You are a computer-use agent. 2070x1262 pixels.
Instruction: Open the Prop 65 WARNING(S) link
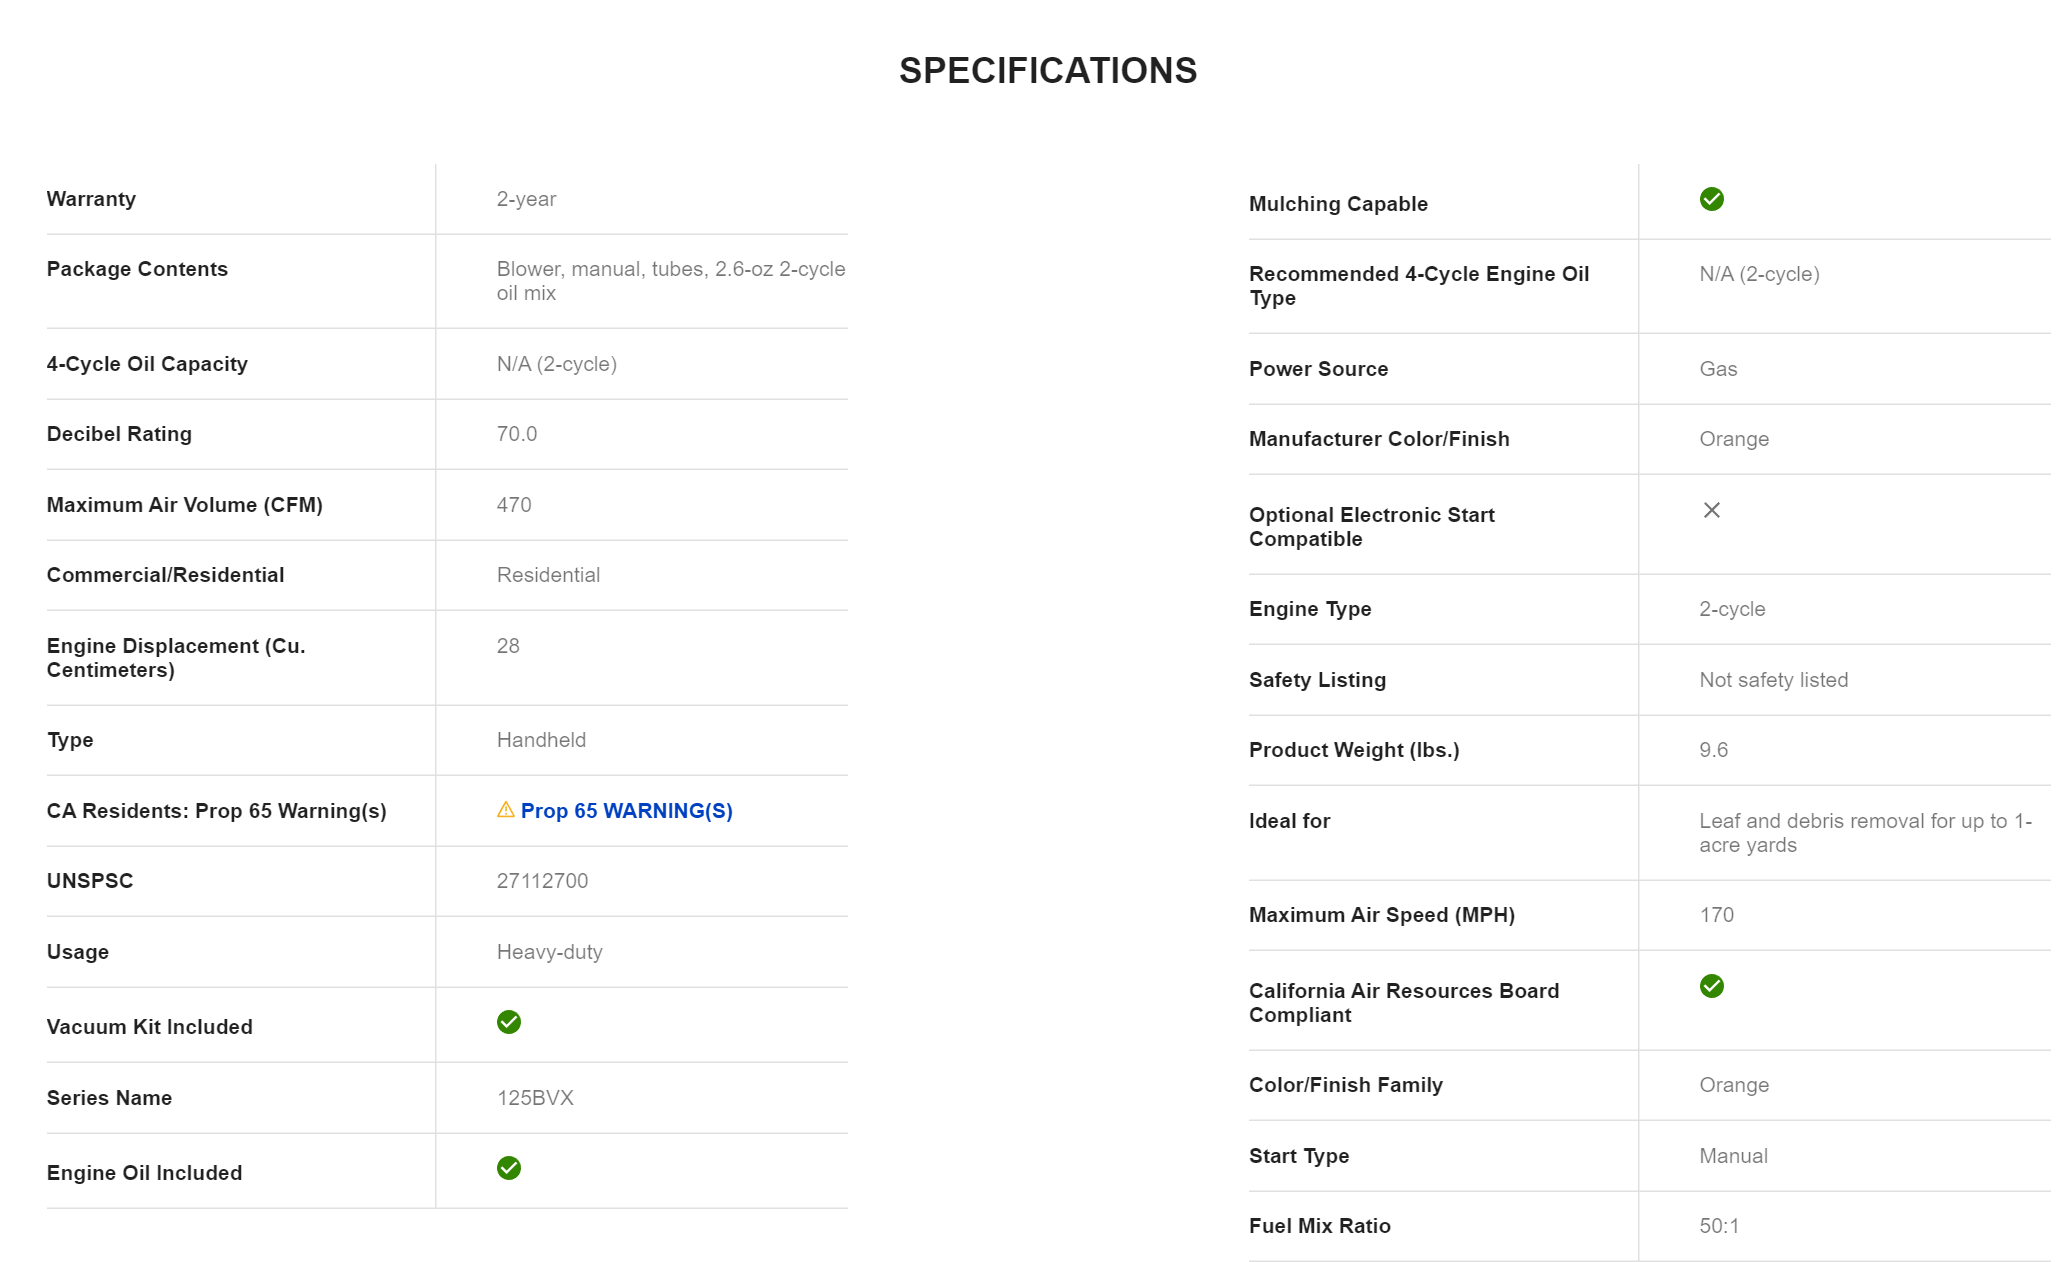click(x=626, y=811)
